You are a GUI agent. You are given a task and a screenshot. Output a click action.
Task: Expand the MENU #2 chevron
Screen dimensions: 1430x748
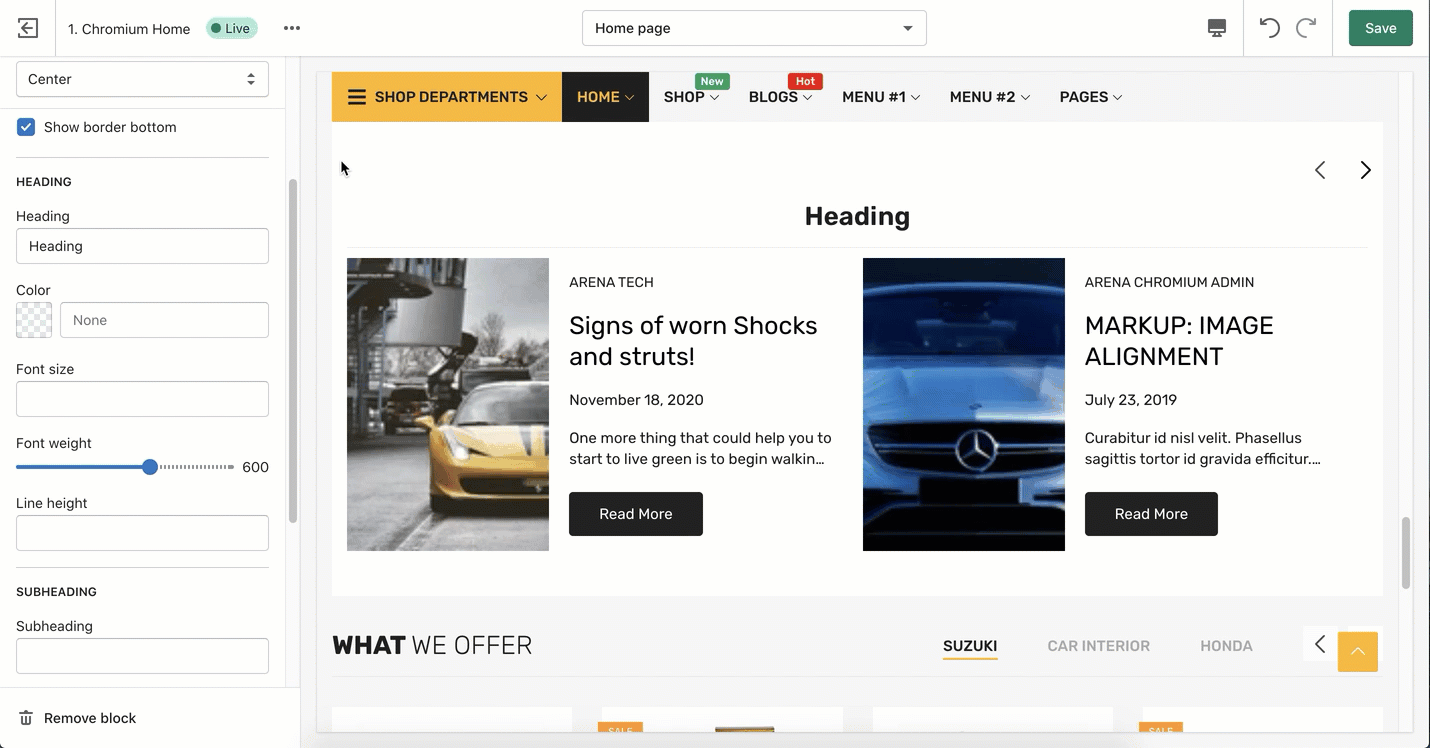pyautogui.click(x=1026, y=97)
